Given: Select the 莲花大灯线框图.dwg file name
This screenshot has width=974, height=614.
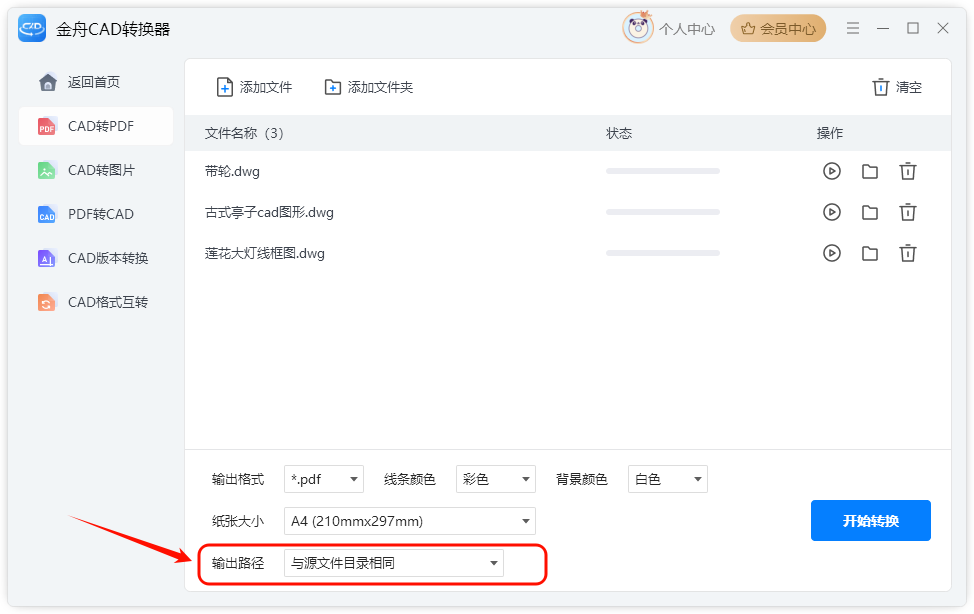Looking at the screenshot, I should click(265, 254).
